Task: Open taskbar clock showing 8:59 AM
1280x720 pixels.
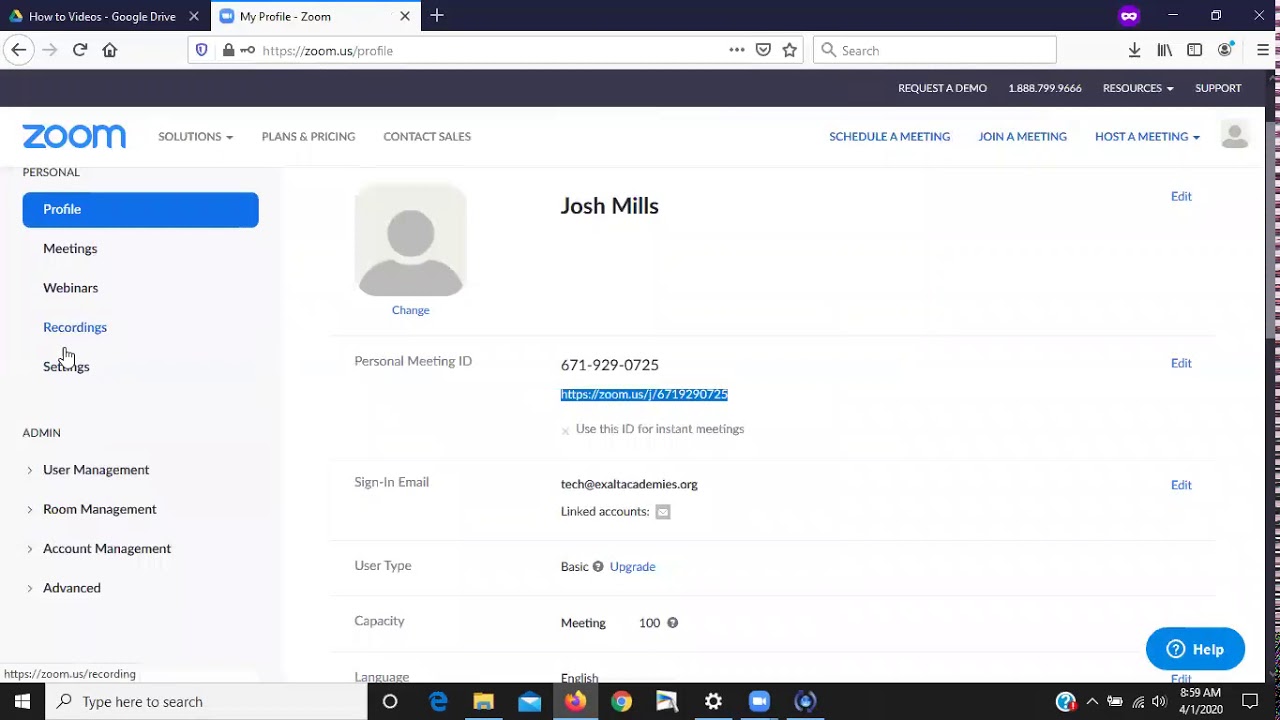Action: tap(1201, 701)
